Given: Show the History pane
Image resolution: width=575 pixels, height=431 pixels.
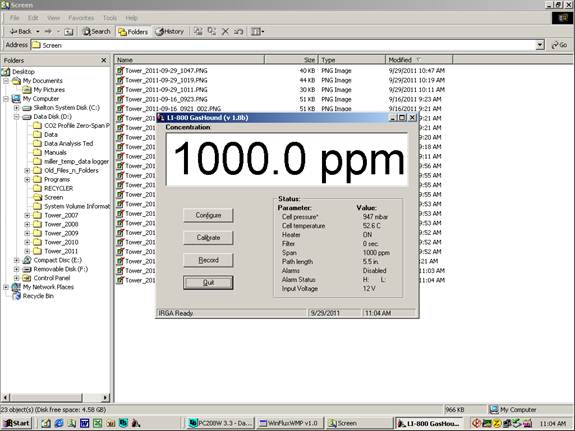Looking at the screenshot, I should (170, 32).
